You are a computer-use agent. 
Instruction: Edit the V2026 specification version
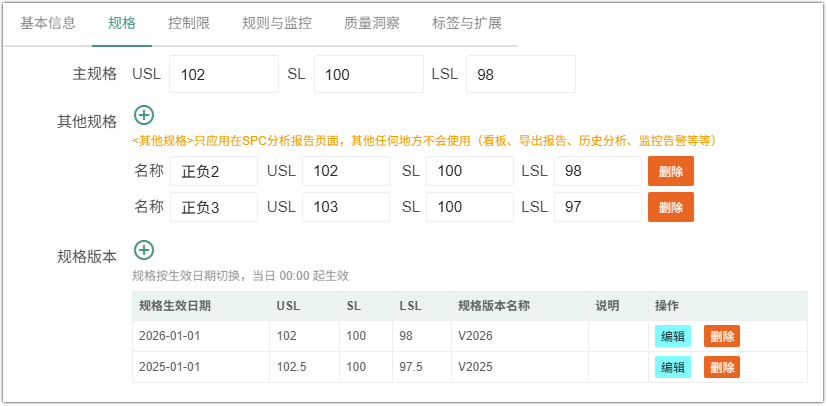(673, 336)
